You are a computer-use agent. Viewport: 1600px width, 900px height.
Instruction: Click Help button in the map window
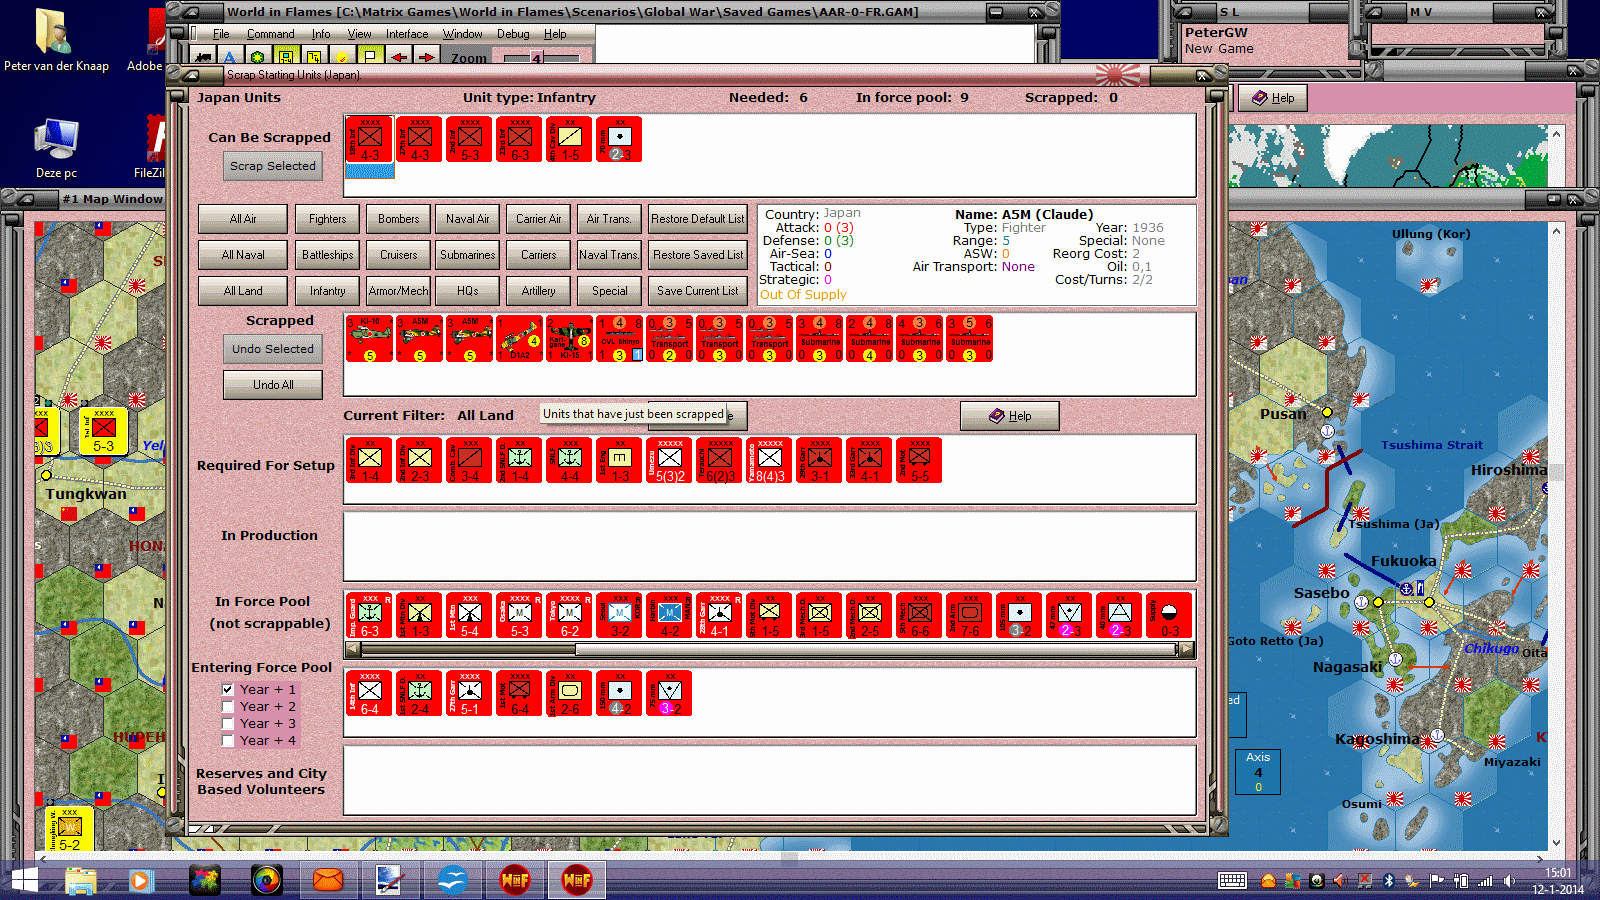(x=1273, y=98)
